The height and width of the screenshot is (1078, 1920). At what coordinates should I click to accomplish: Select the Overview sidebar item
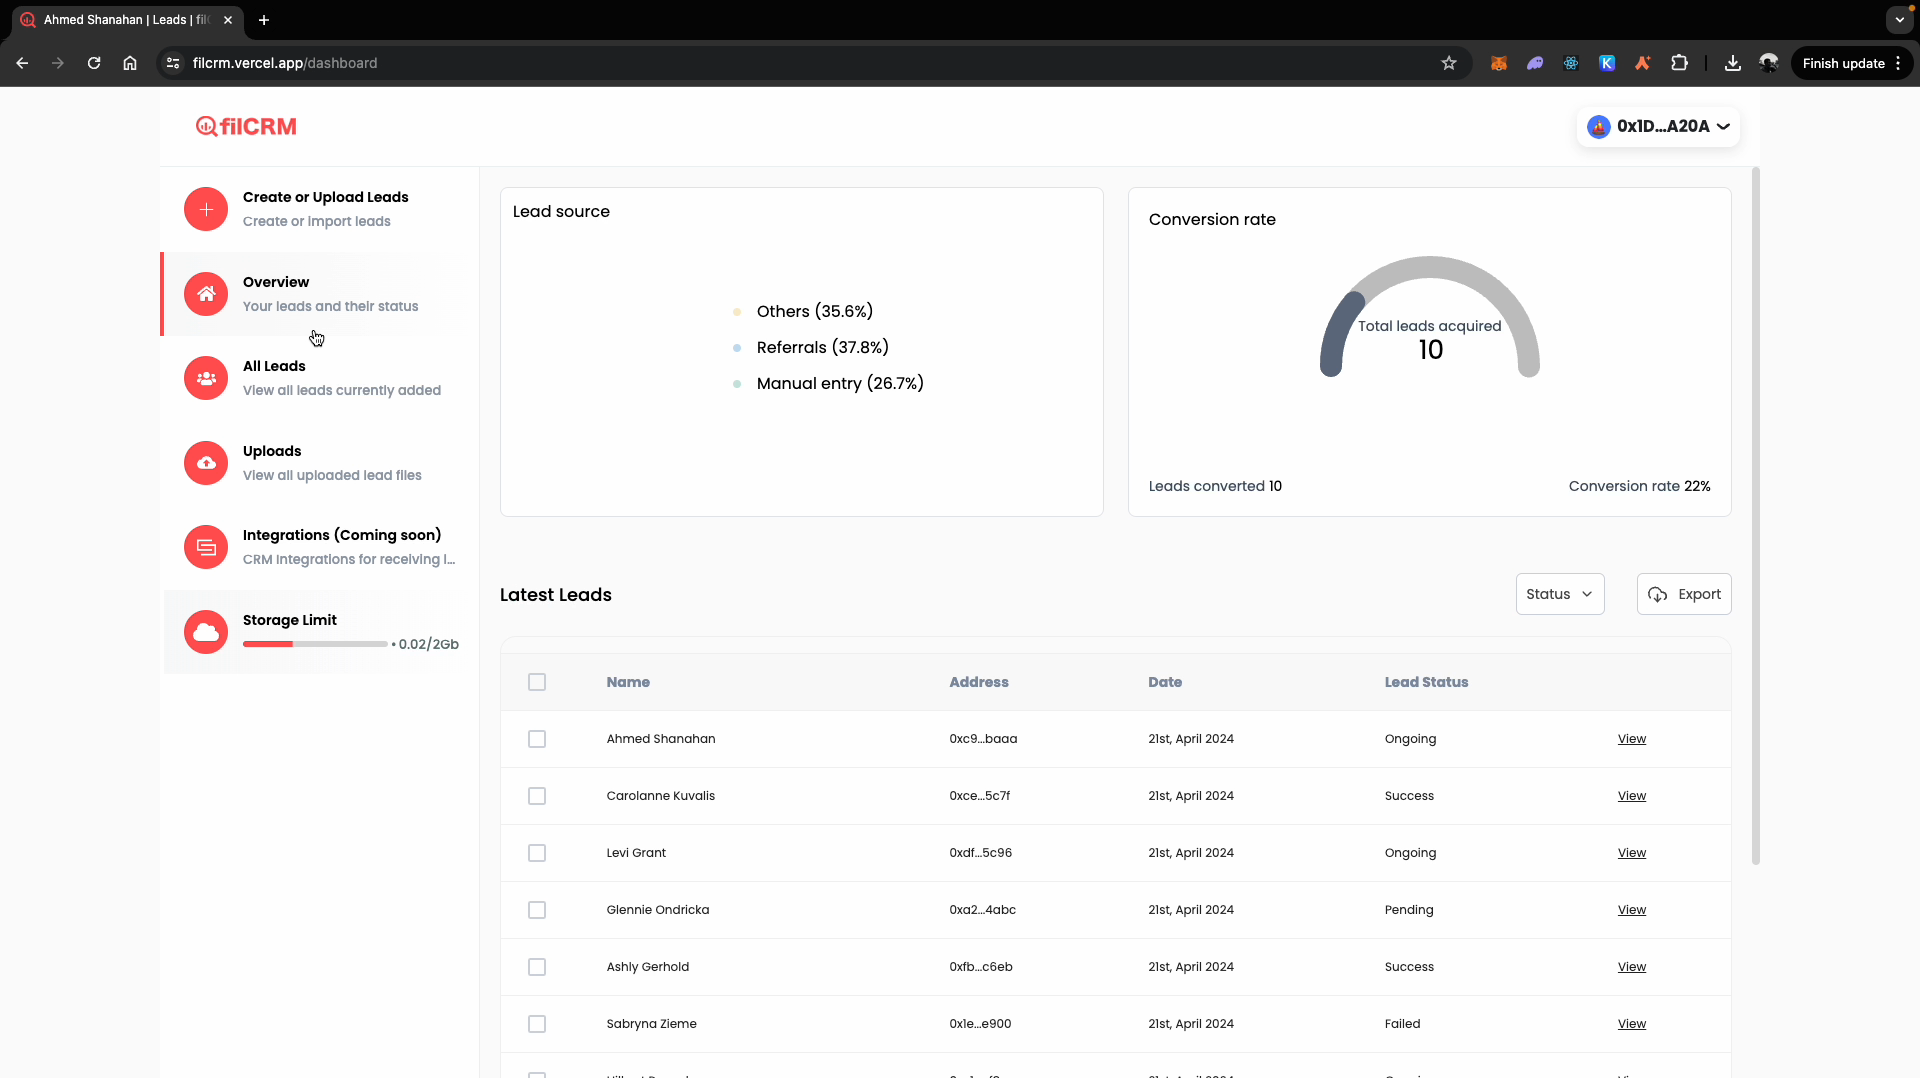click(x=320, y=294)
